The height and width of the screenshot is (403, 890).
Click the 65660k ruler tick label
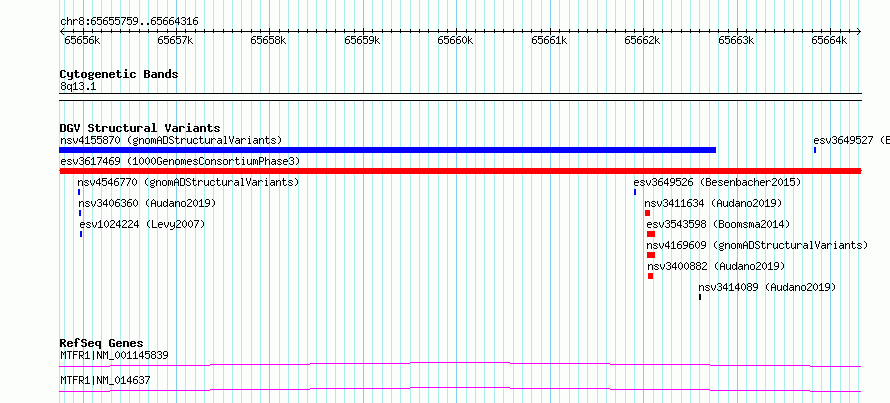pos(456,41)
